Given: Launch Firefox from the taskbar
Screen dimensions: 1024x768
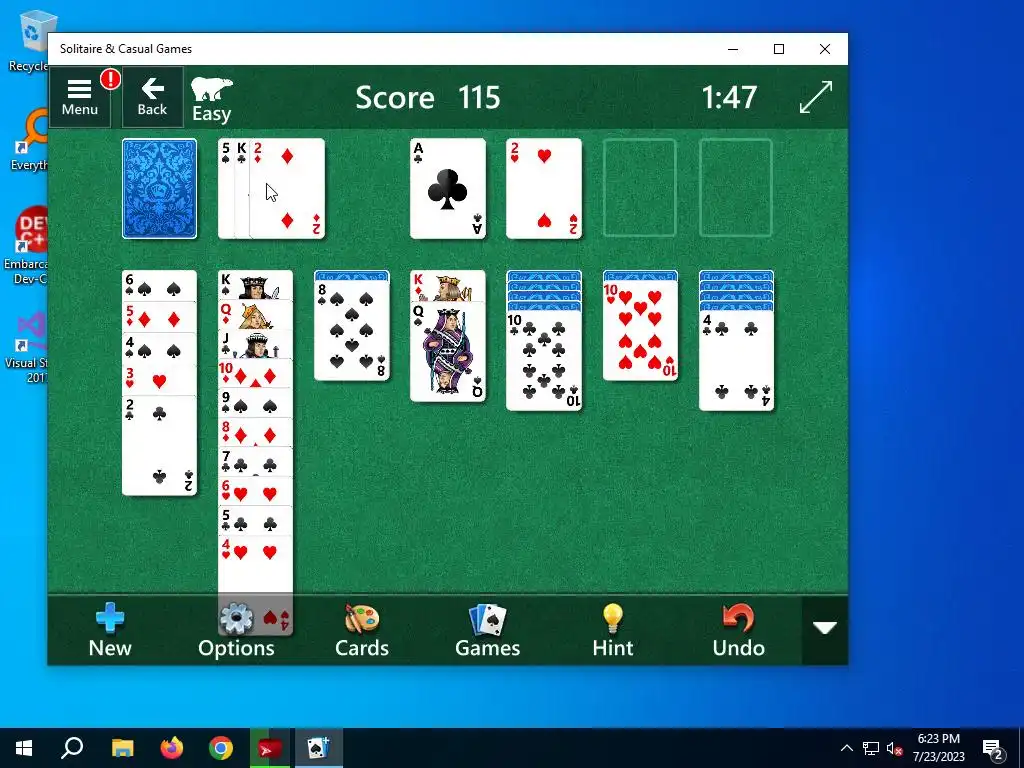Looking at the screenshot, I should 172,748.
